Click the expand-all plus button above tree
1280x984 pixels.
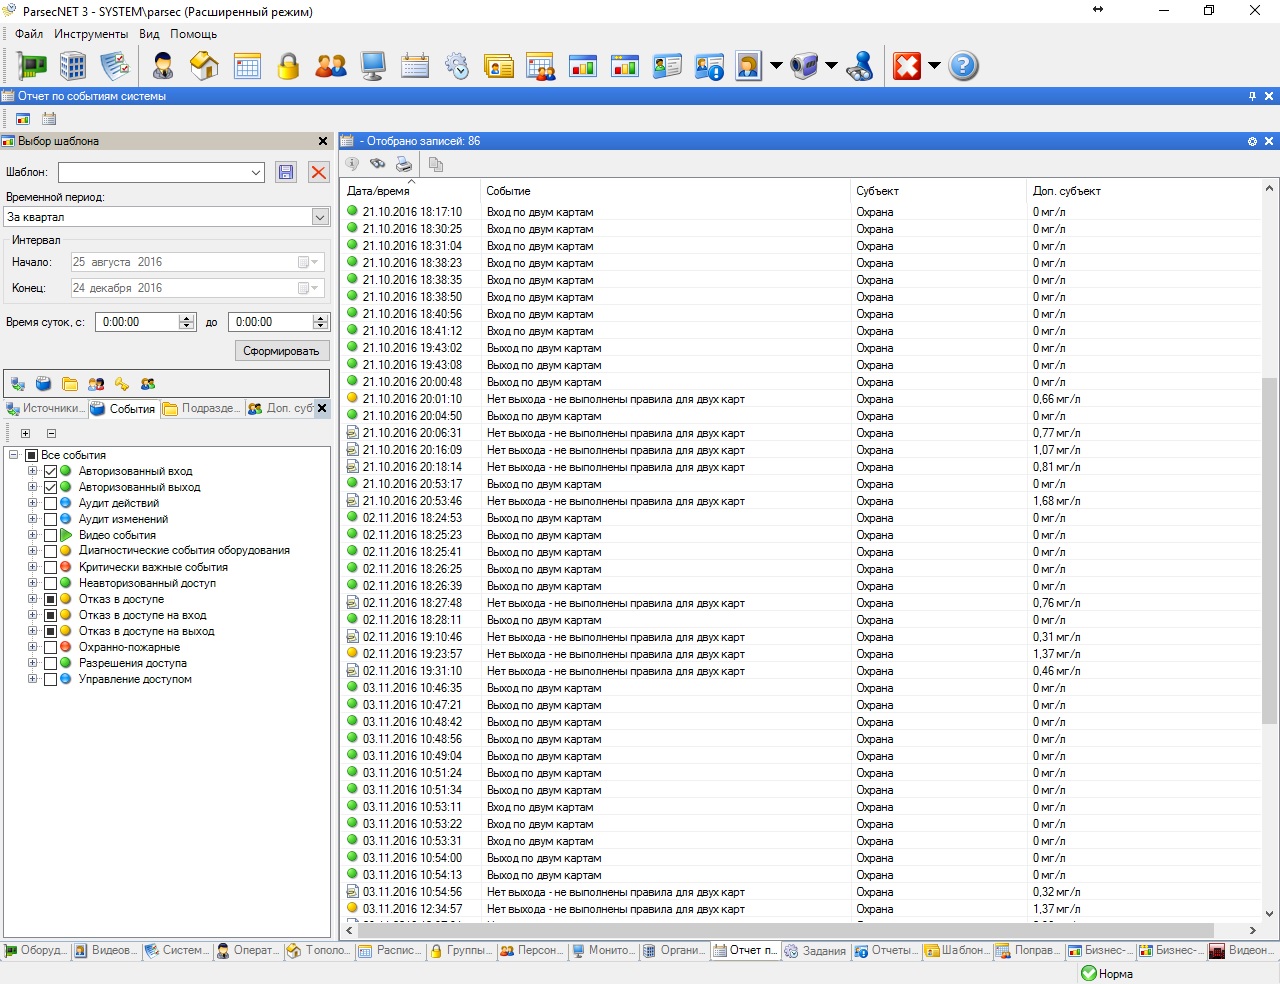(25, 433)
